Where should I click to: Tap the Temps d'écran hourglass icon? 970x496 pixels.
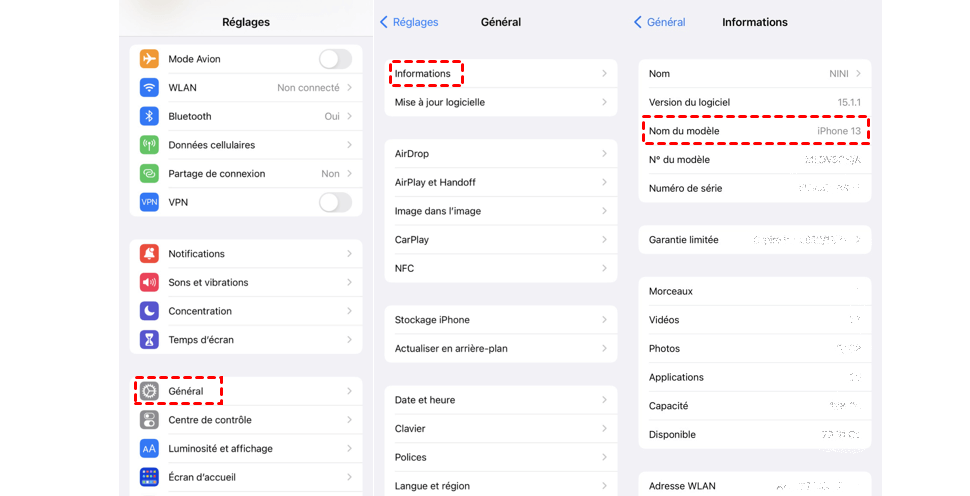149,340
